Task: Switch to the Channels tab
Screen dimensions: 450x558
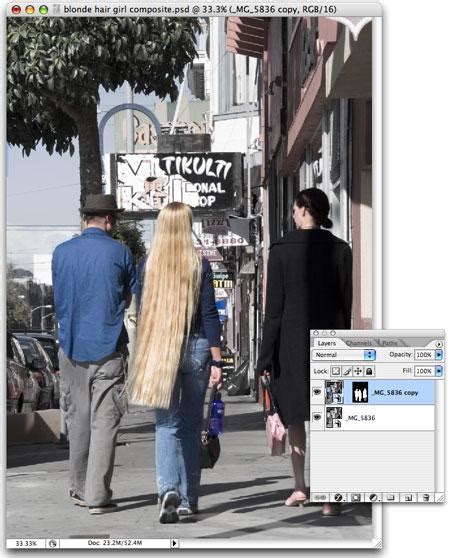Action: pos(359,343)
